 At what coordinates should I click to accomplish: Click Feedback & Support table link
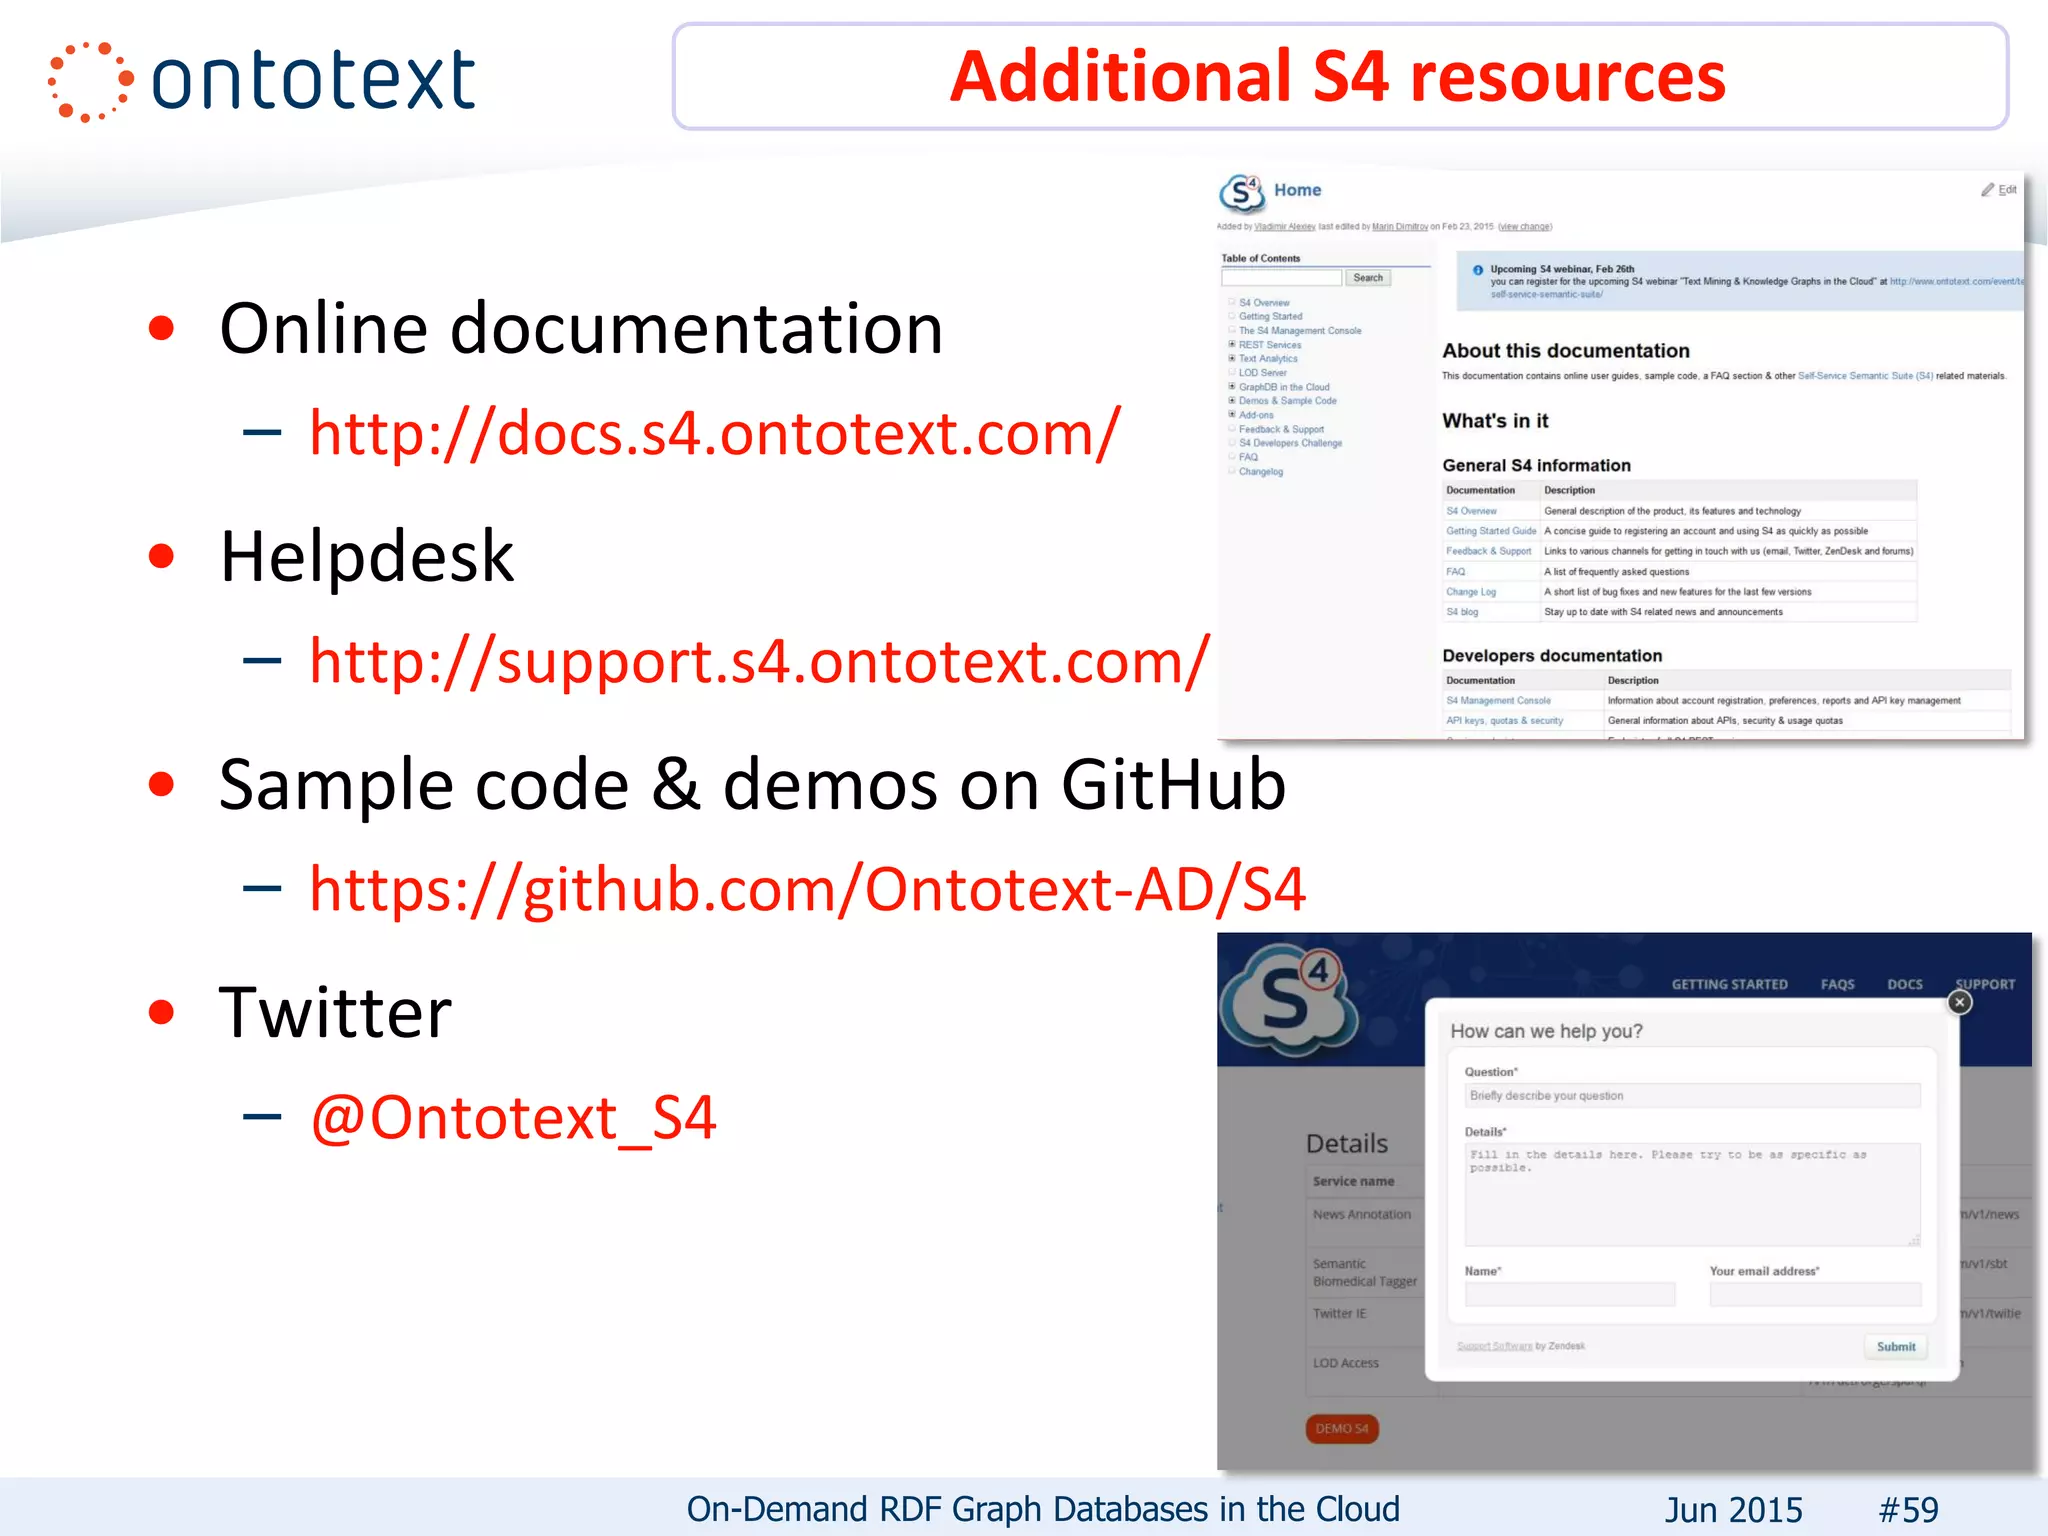[x=1489, y=551]
